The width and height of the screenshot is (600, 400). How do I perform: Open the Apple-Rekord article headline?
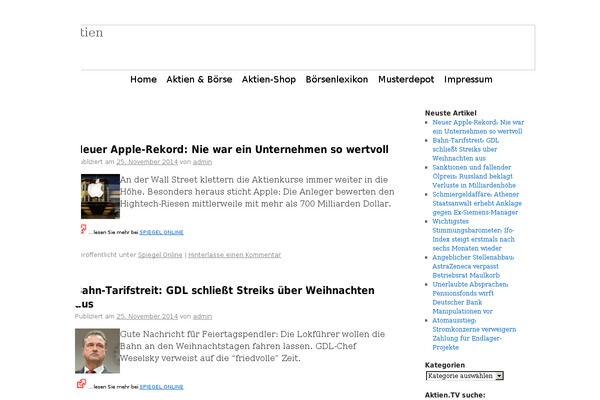tap(235, 149)
